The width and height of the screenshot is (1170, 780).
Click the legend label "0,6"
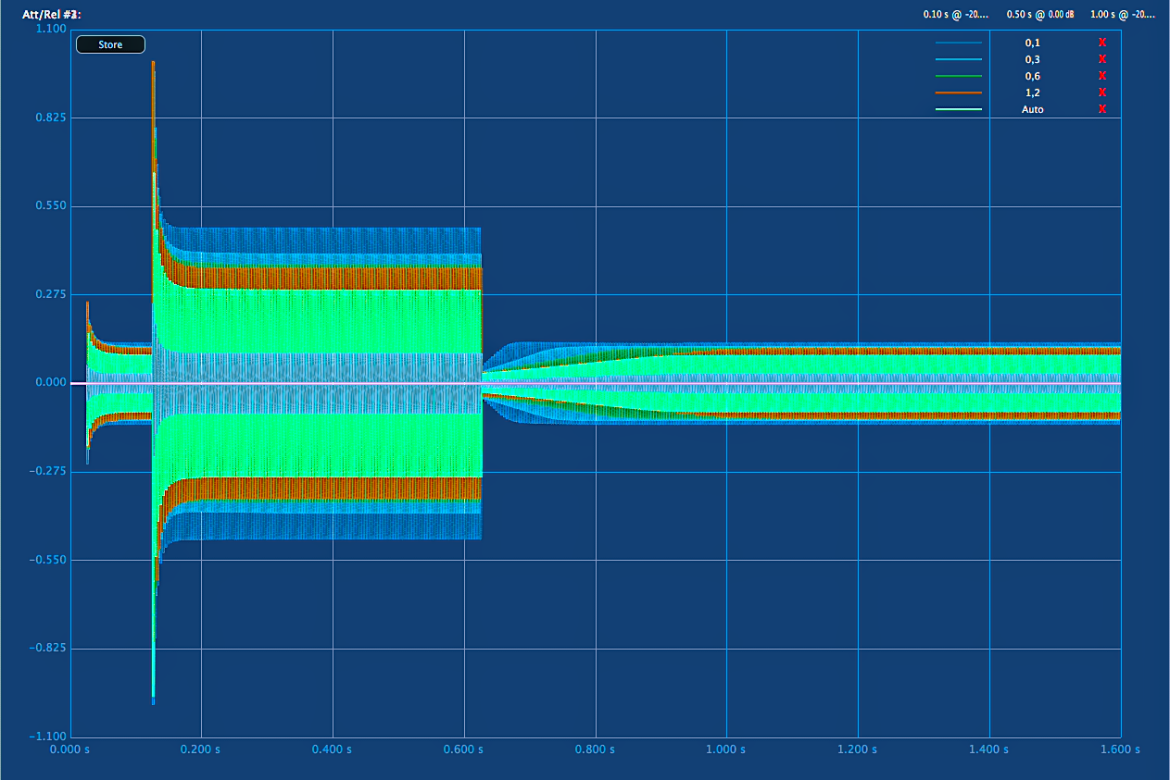tap(1033, 76)
